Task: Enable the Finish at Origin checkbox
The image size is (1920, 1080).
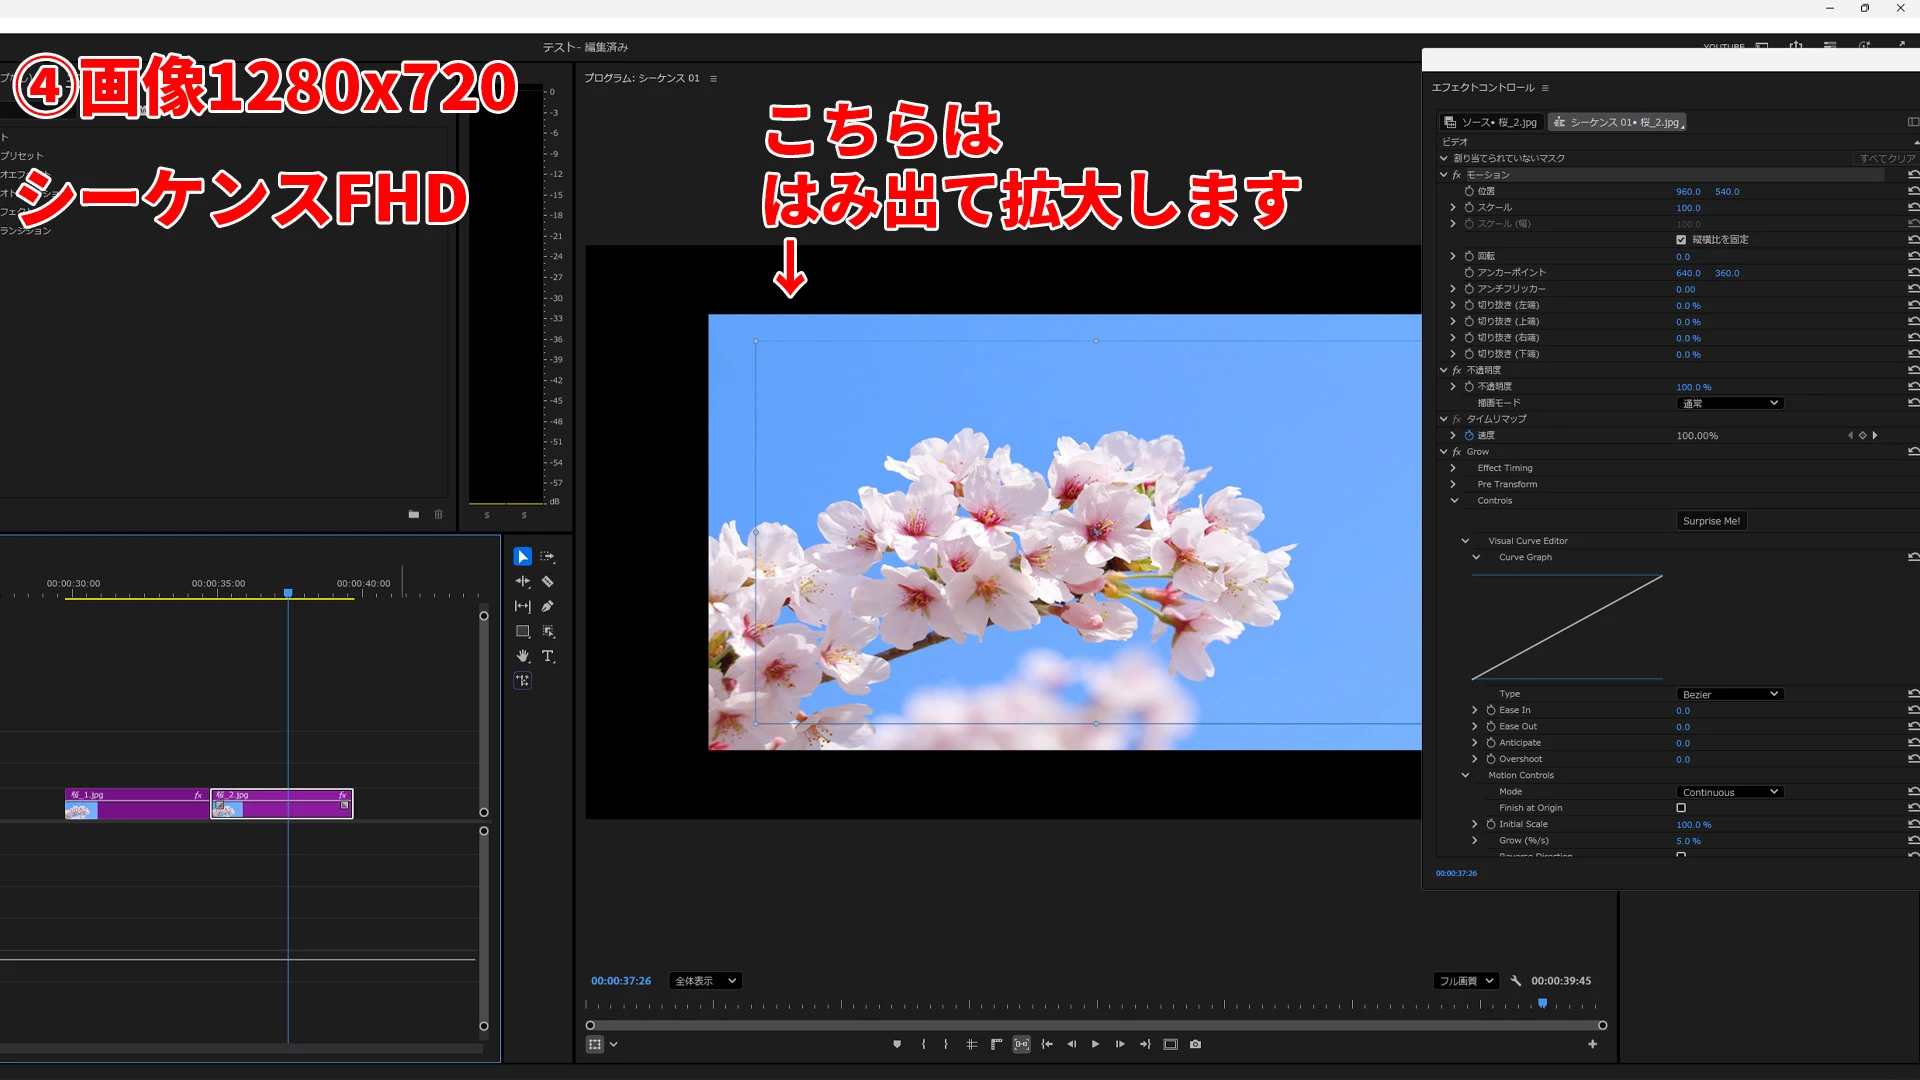Action: click(x=1681, y=808)
